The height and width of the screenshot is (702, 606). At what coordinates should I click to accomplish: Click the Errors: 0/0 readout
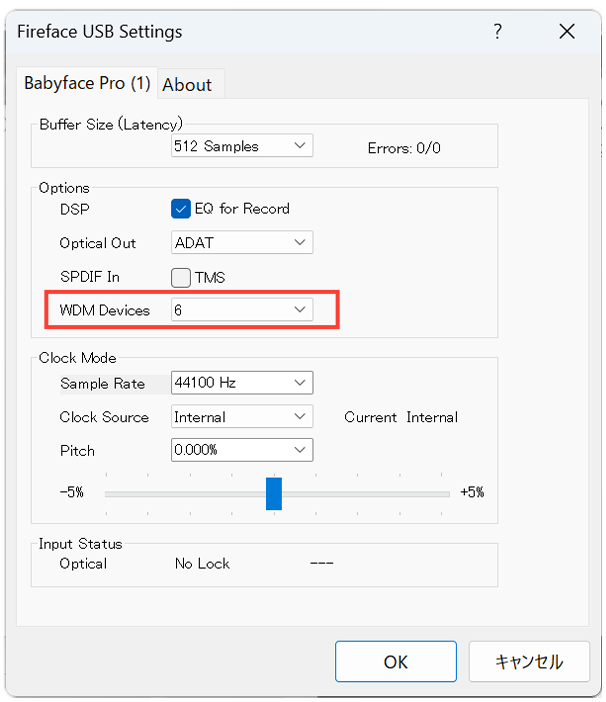404,148
